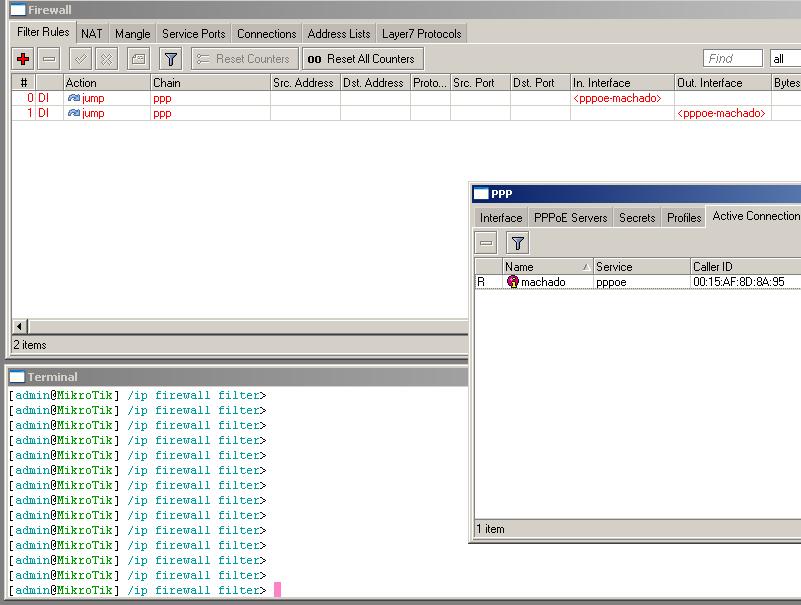
Task: Open the filter funnel in the PPP window
Action: 517,243
